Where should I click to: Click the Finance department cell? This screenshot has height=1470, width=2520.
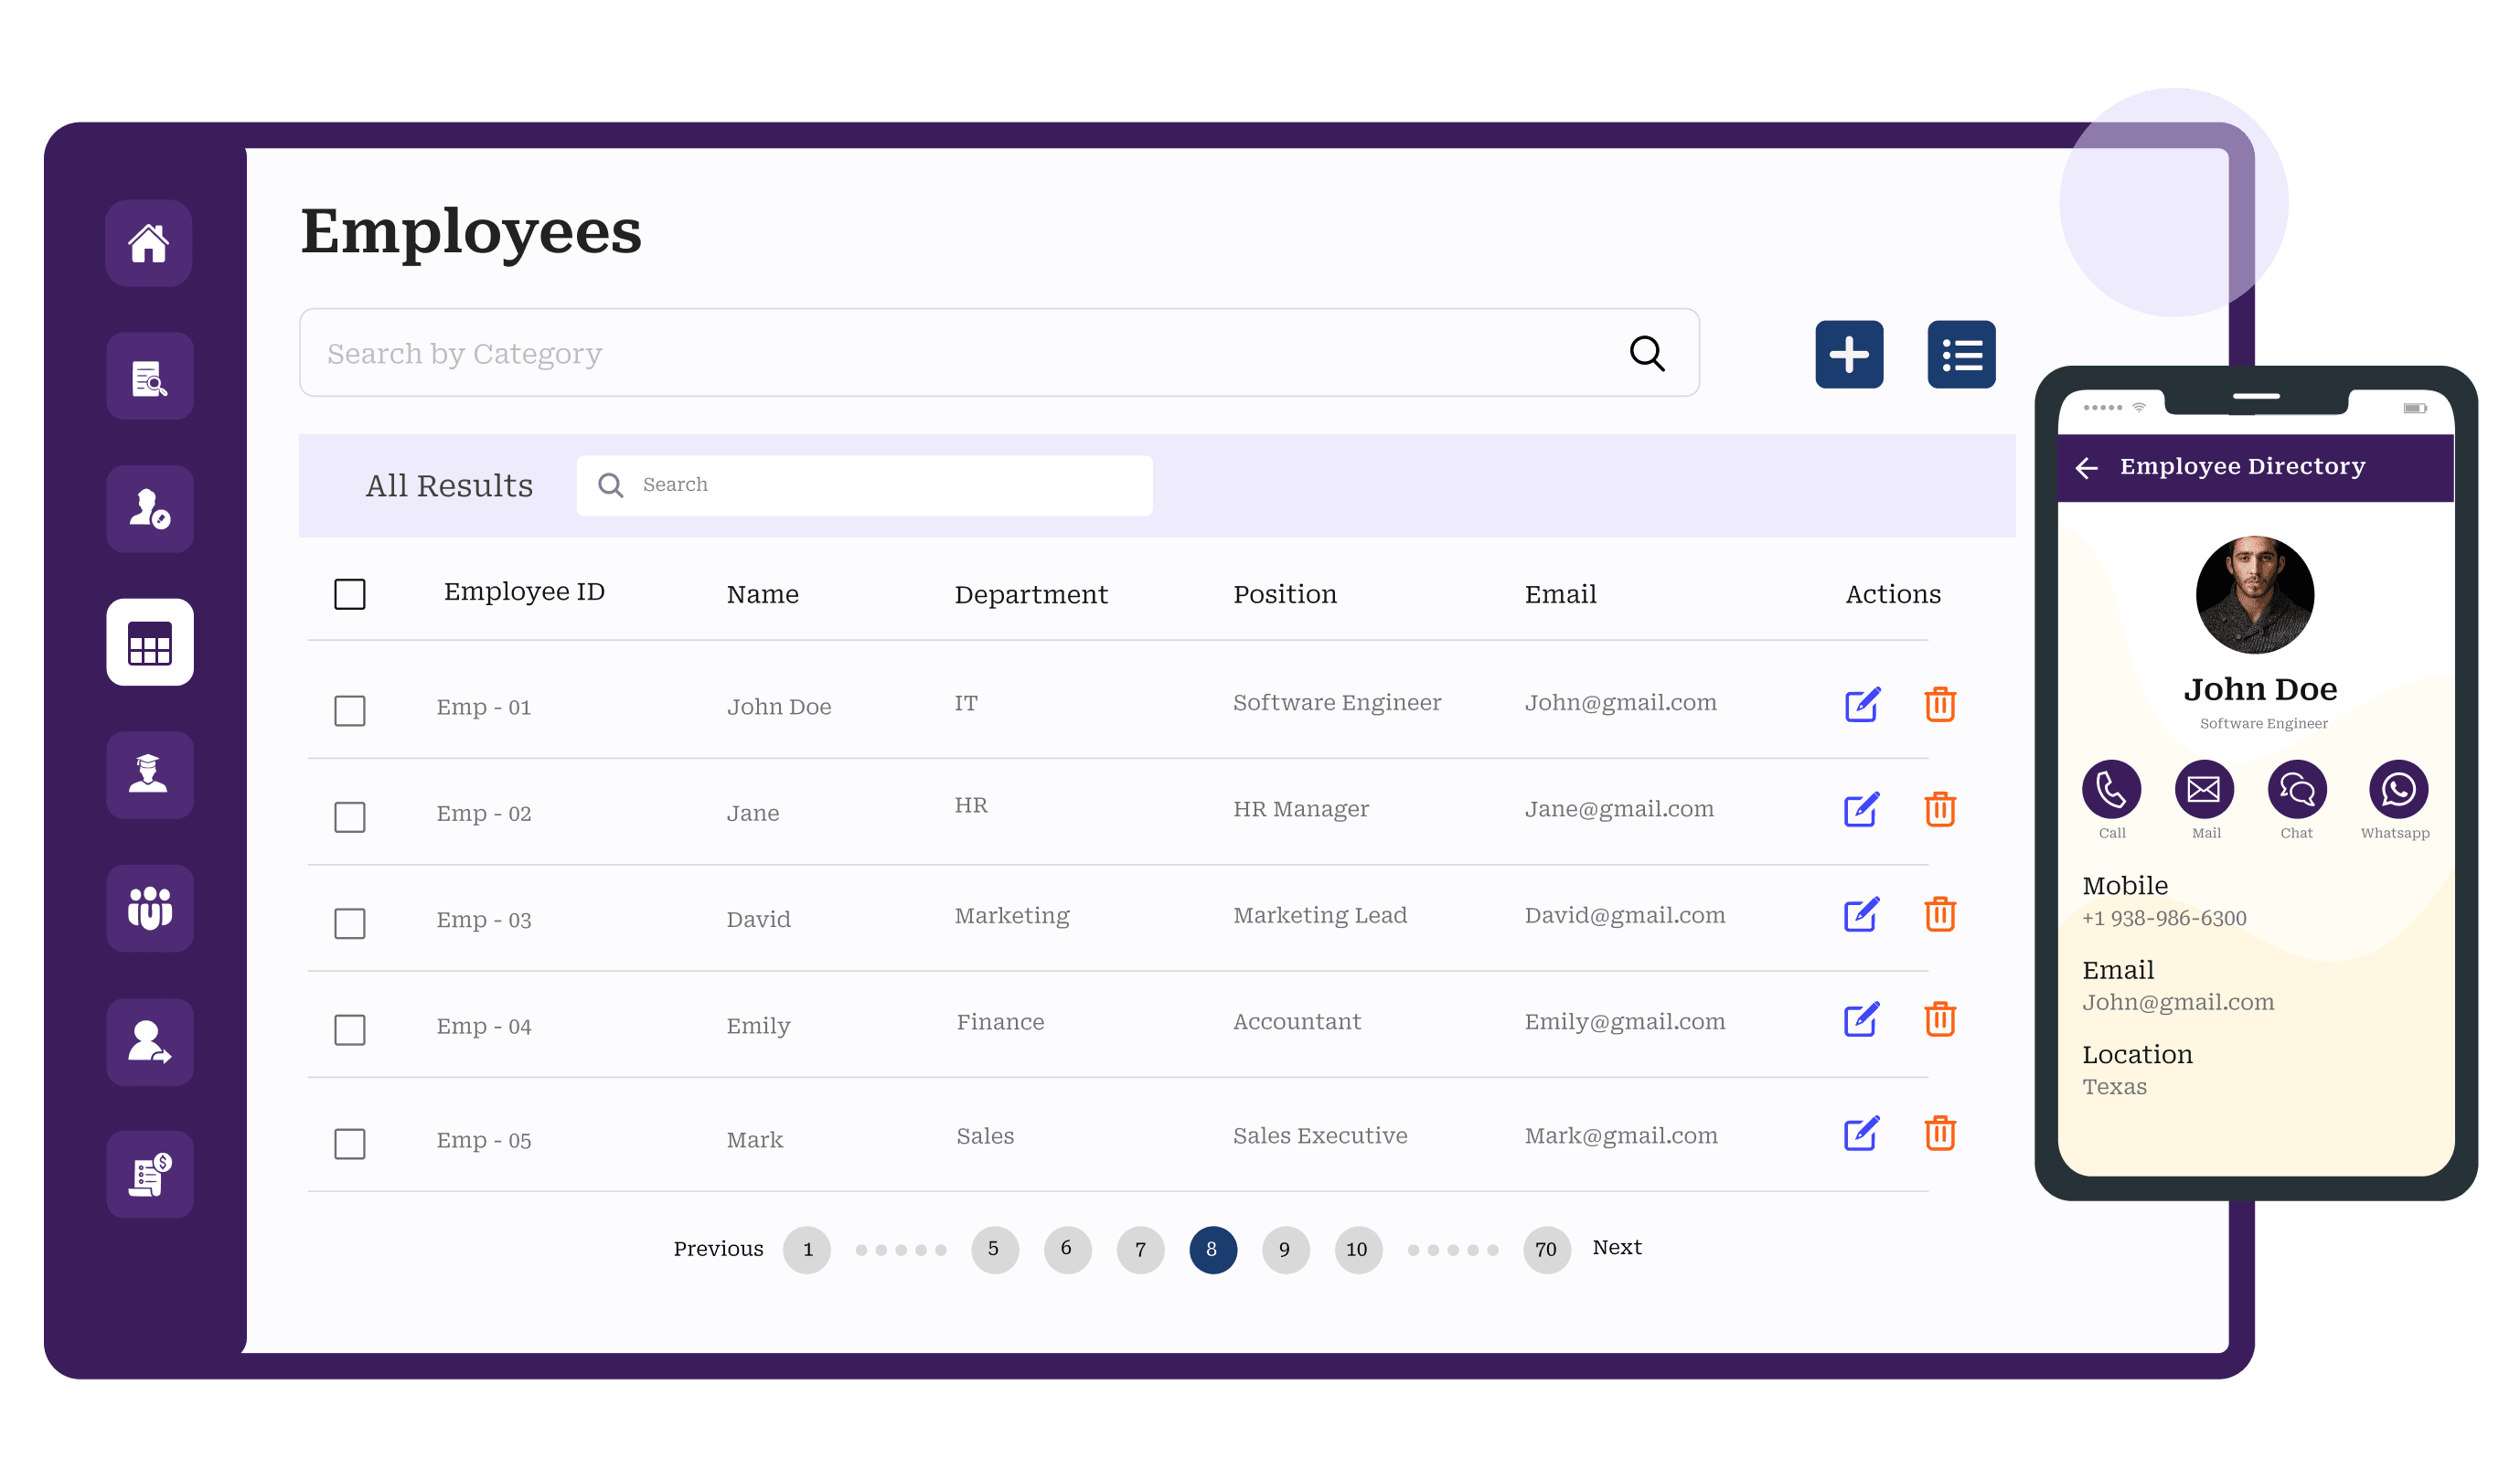(999, 1022)
